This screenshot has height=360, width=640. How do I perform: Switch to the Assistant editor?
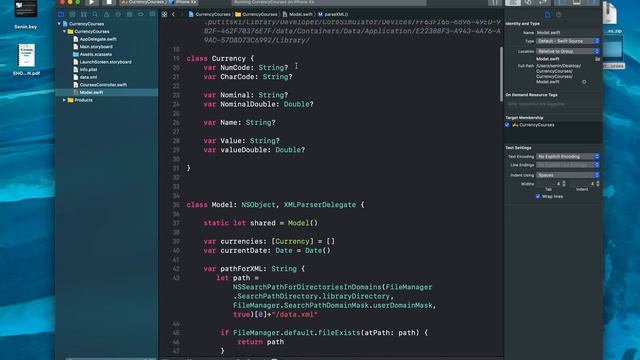(x=528, y=2)
